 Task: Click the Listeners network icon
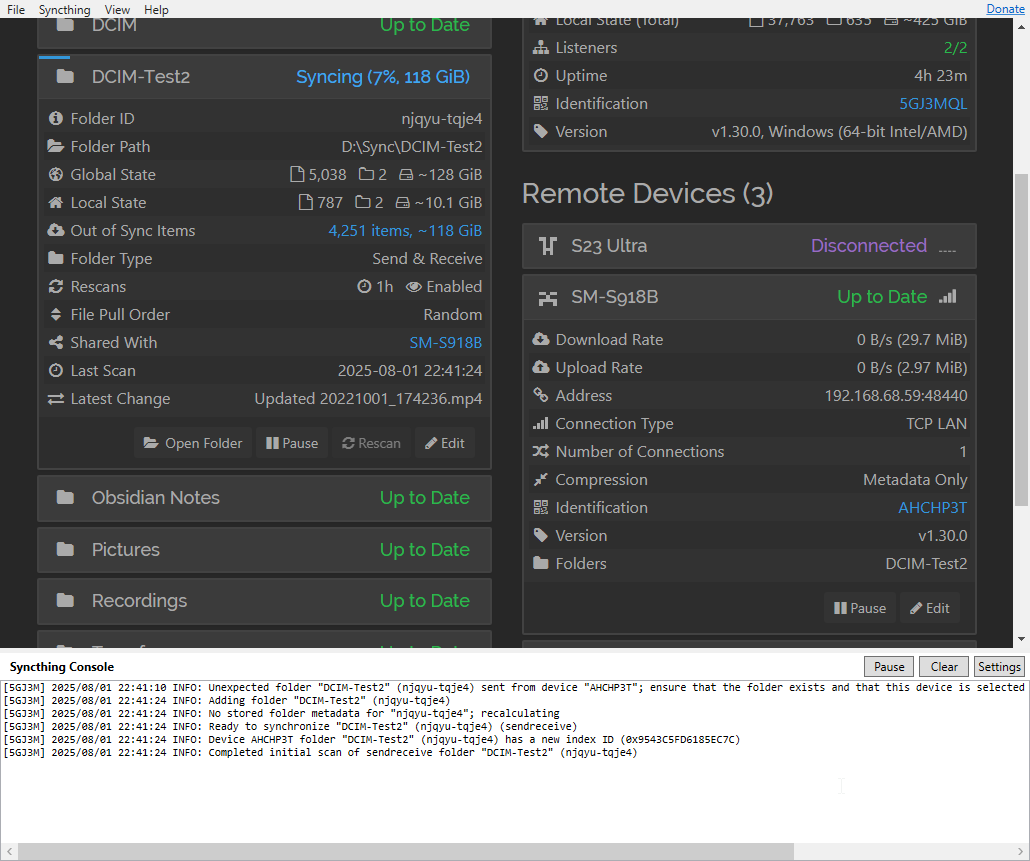pos(541,47)
